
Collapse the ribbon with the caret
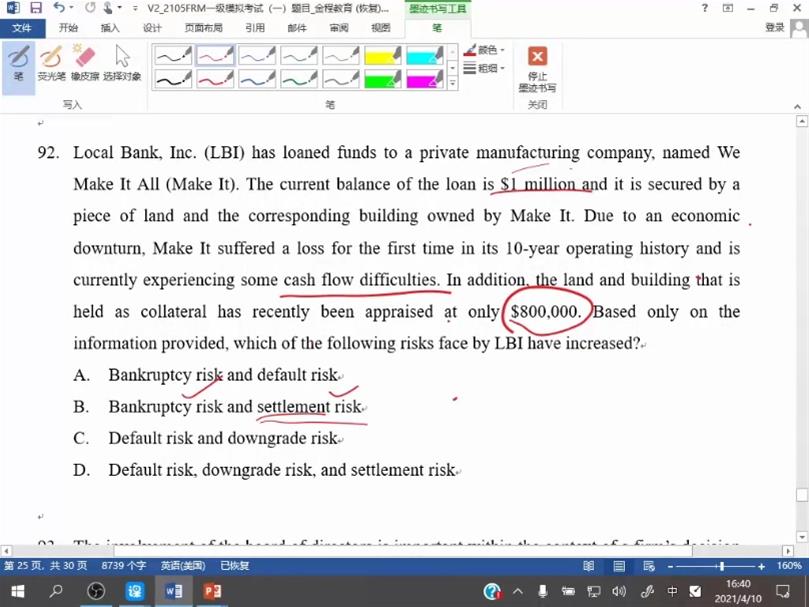(798, 106)
